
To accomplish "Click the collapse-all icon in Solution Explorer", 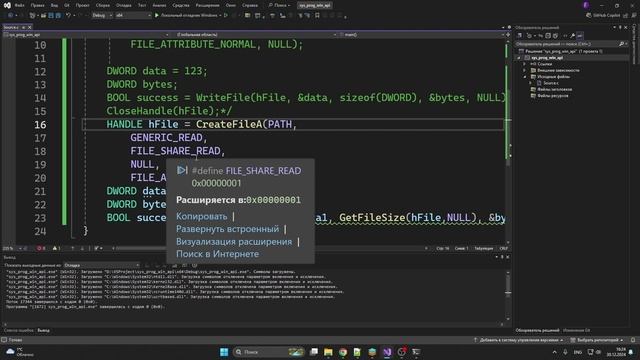I will pos(548,36).
